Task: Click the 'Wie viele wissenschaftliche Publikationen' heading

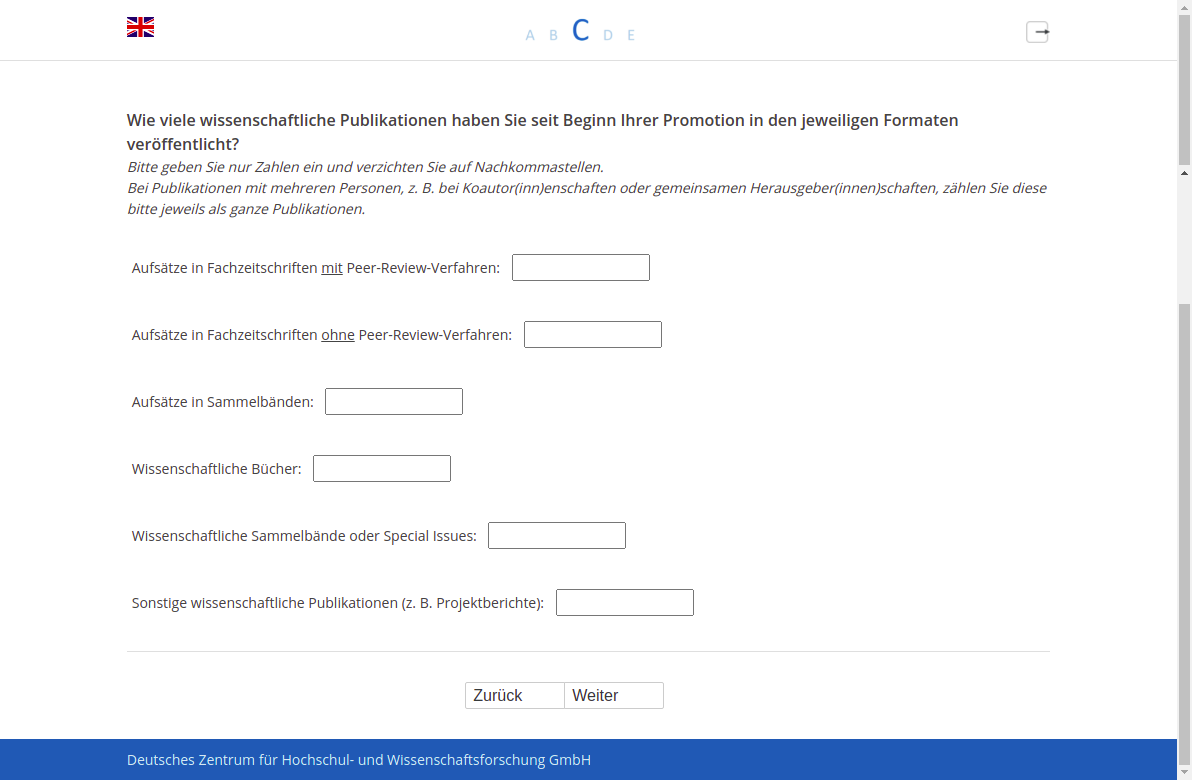Action: (x=542, y=132)
